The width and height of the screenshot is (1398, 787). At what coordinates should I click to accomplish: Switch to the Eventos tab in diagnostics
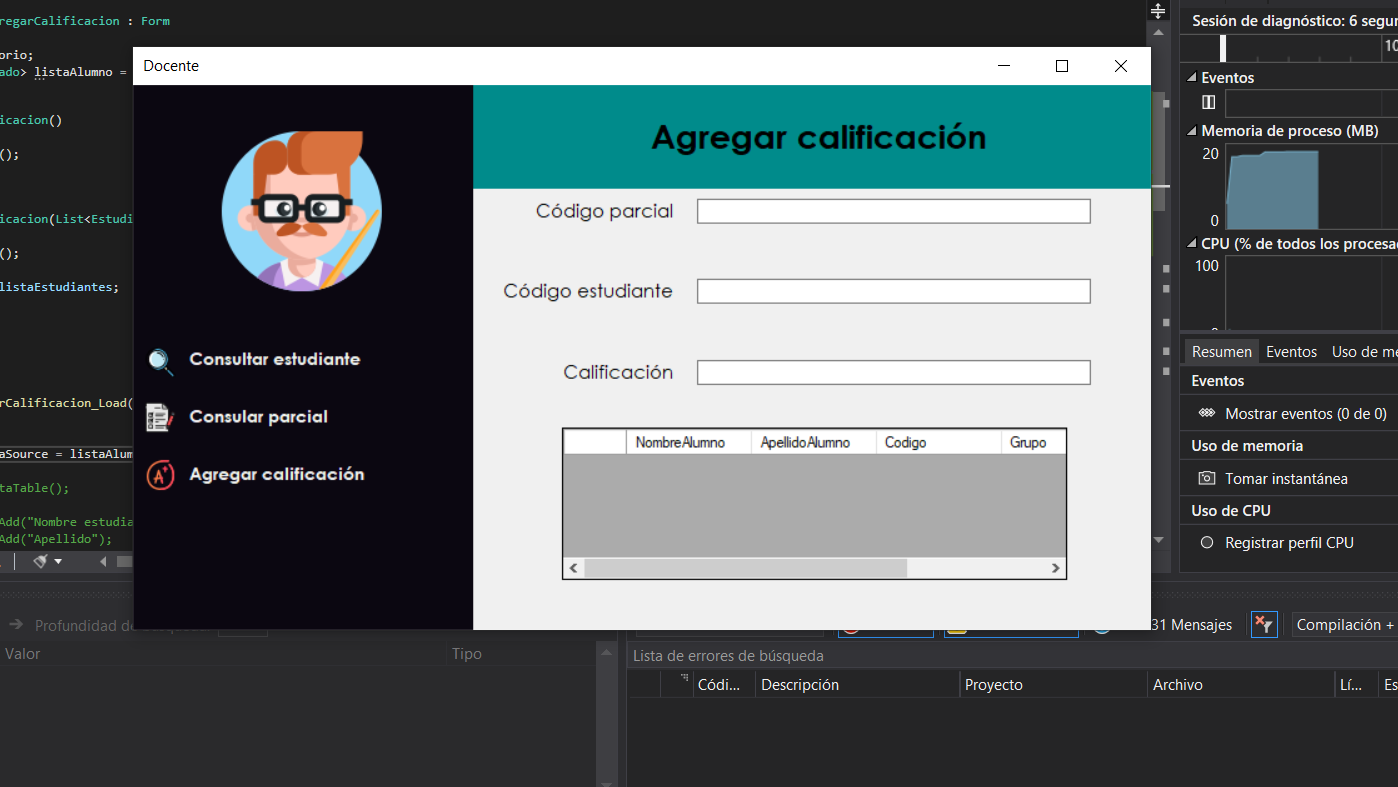pyautogui.click(x=1292, y=352)
